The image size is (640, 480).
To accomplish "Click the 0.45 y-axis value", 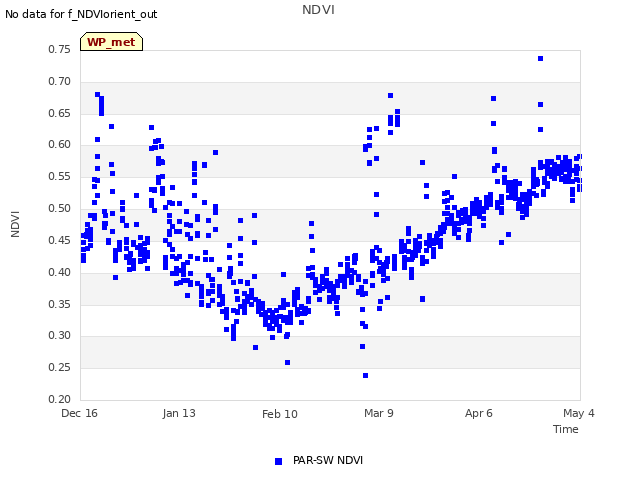I will [x=60, y=240].
